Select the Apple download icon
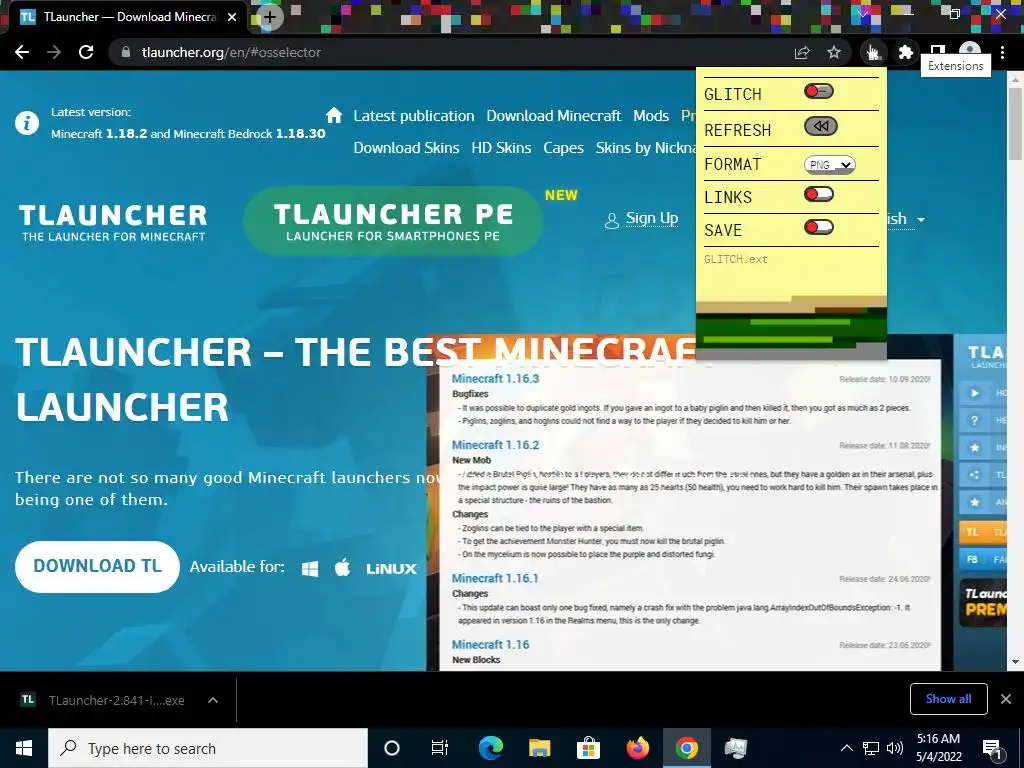This screenshot has width=1024, height=768. tap(342, 567)
